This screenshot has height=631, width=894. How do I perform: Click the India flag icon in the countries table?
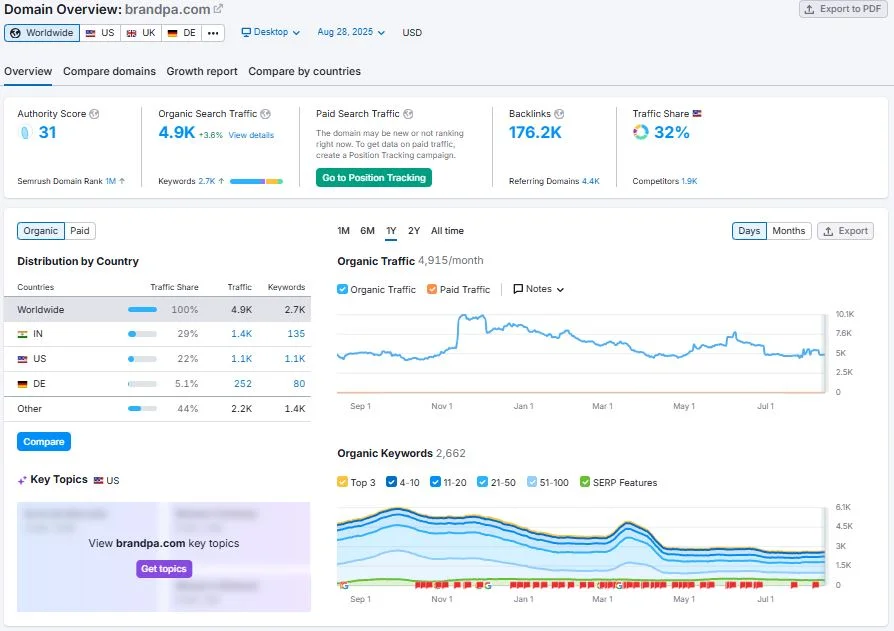pyautogui.click(x=23, y=334)
